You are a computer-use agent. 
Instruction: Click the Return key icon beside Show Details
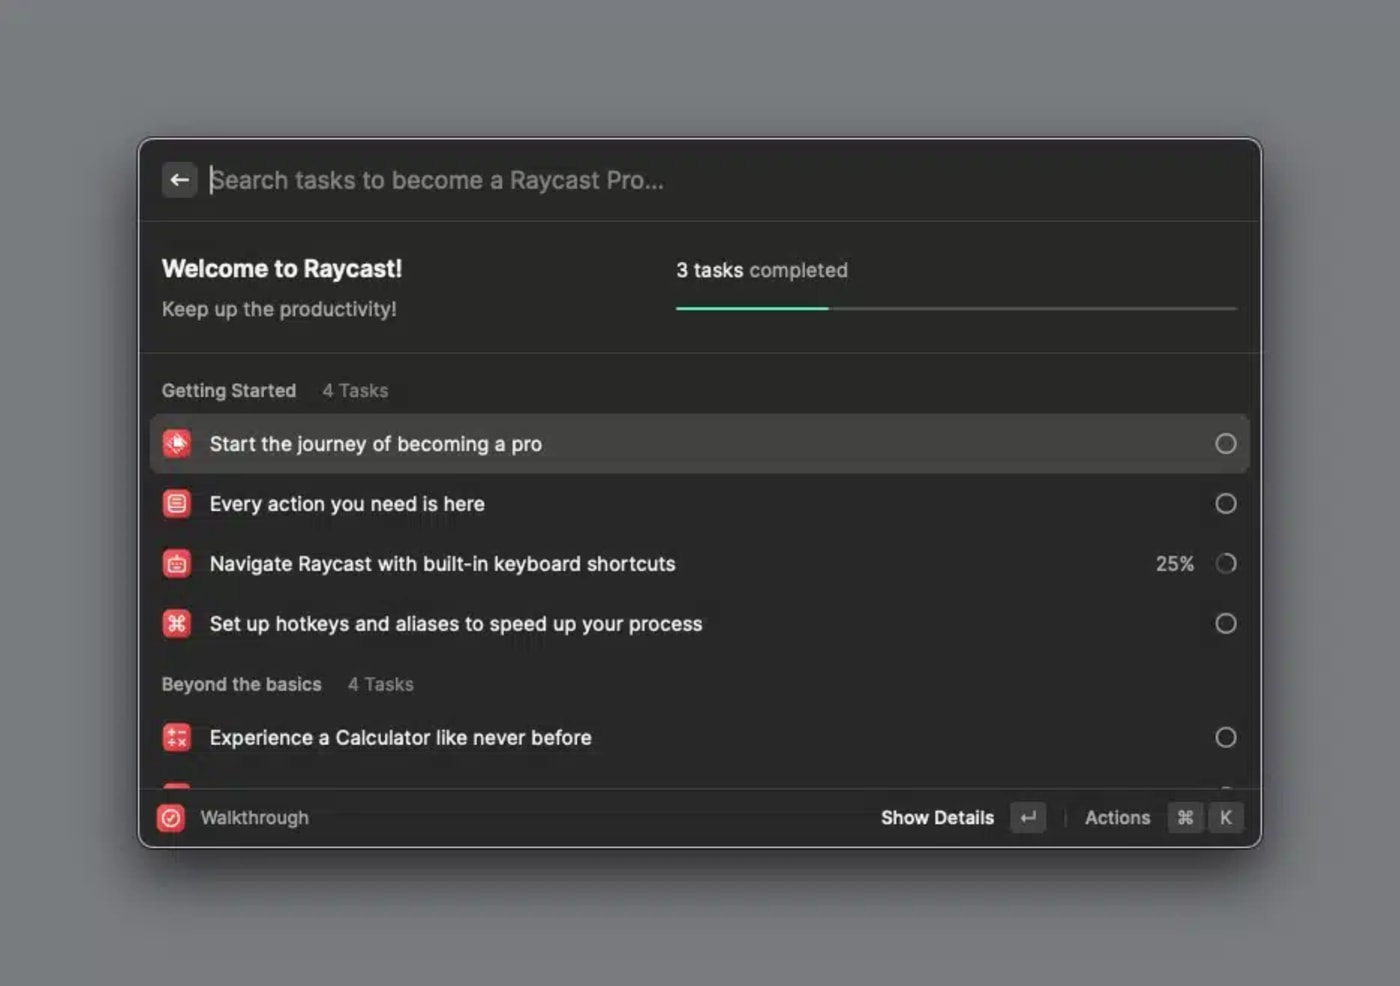pos(1028,818)
